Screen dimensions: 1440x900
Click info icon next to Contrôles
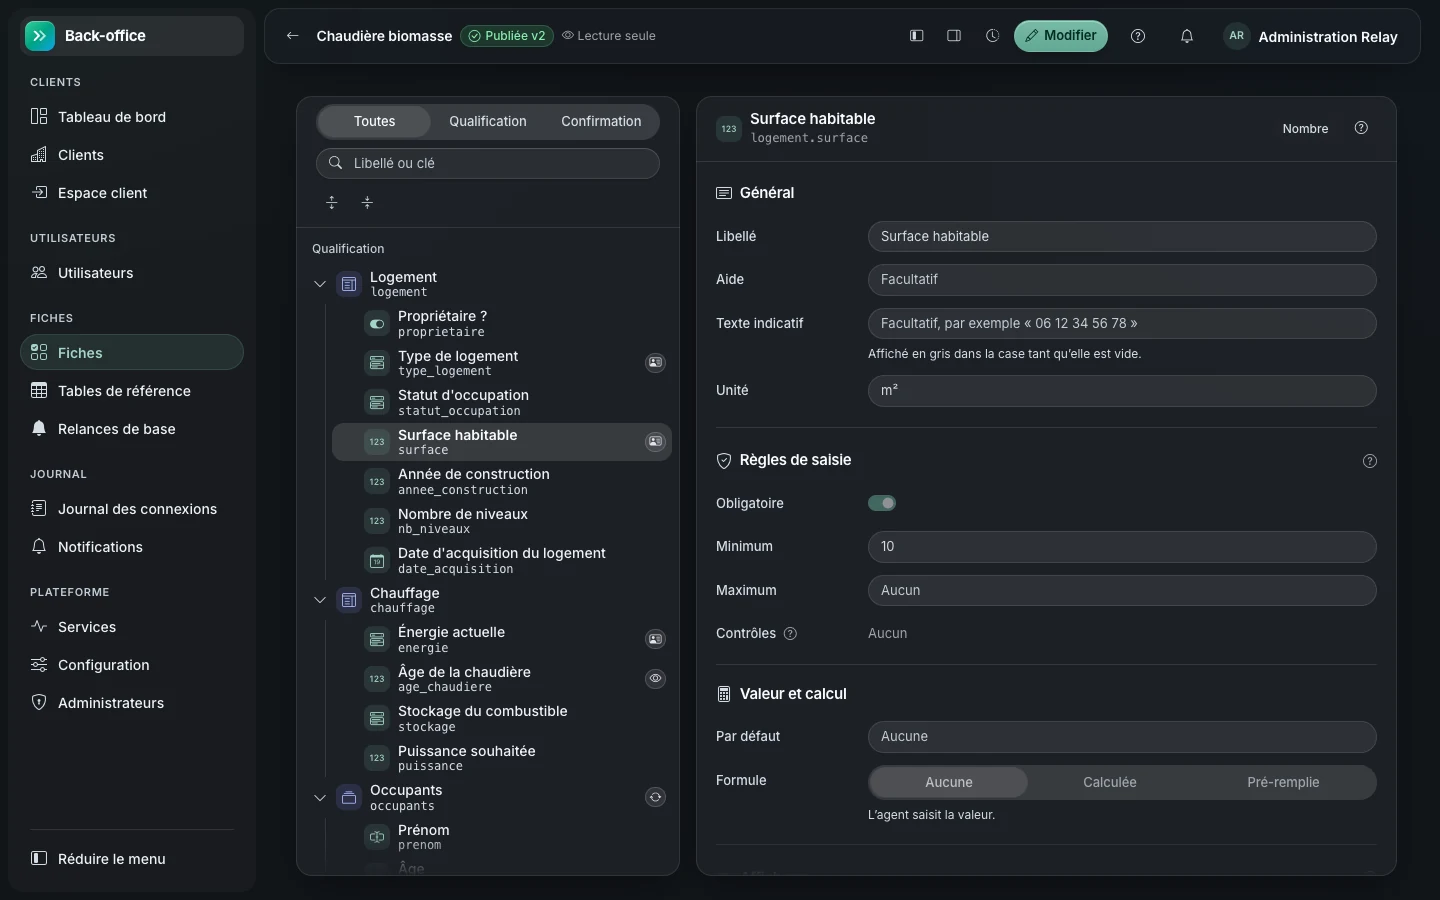click(x=790, y=634)
